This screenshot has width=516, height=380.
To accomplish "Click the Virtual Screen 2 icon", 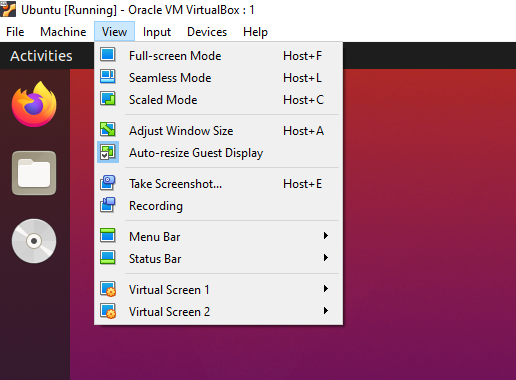I will (x=108, y=311).
